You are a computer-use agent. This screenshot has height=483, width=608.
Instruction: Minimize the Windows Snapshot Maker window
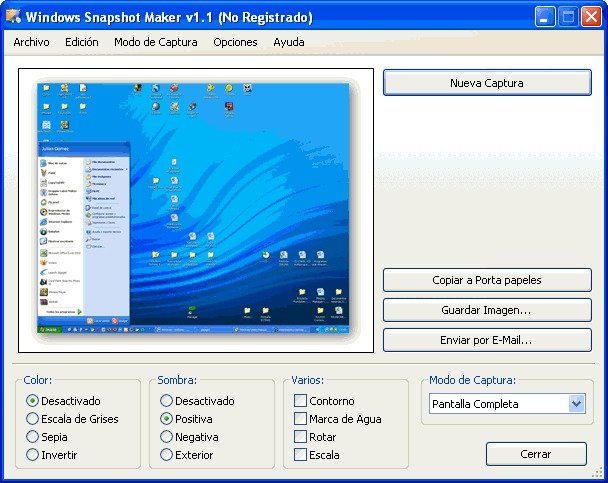(544, 17)
